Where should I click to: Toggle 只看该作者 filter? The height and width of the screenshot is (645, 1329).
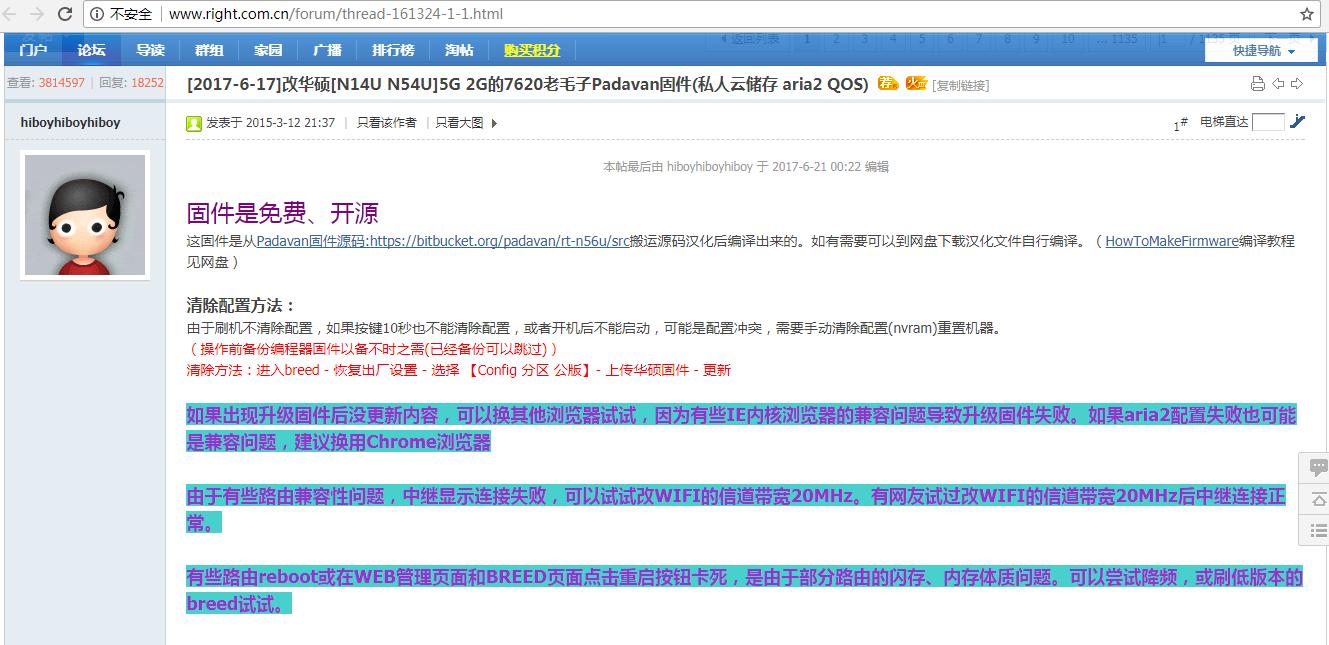pyautogui.click(x=386, y=123)
